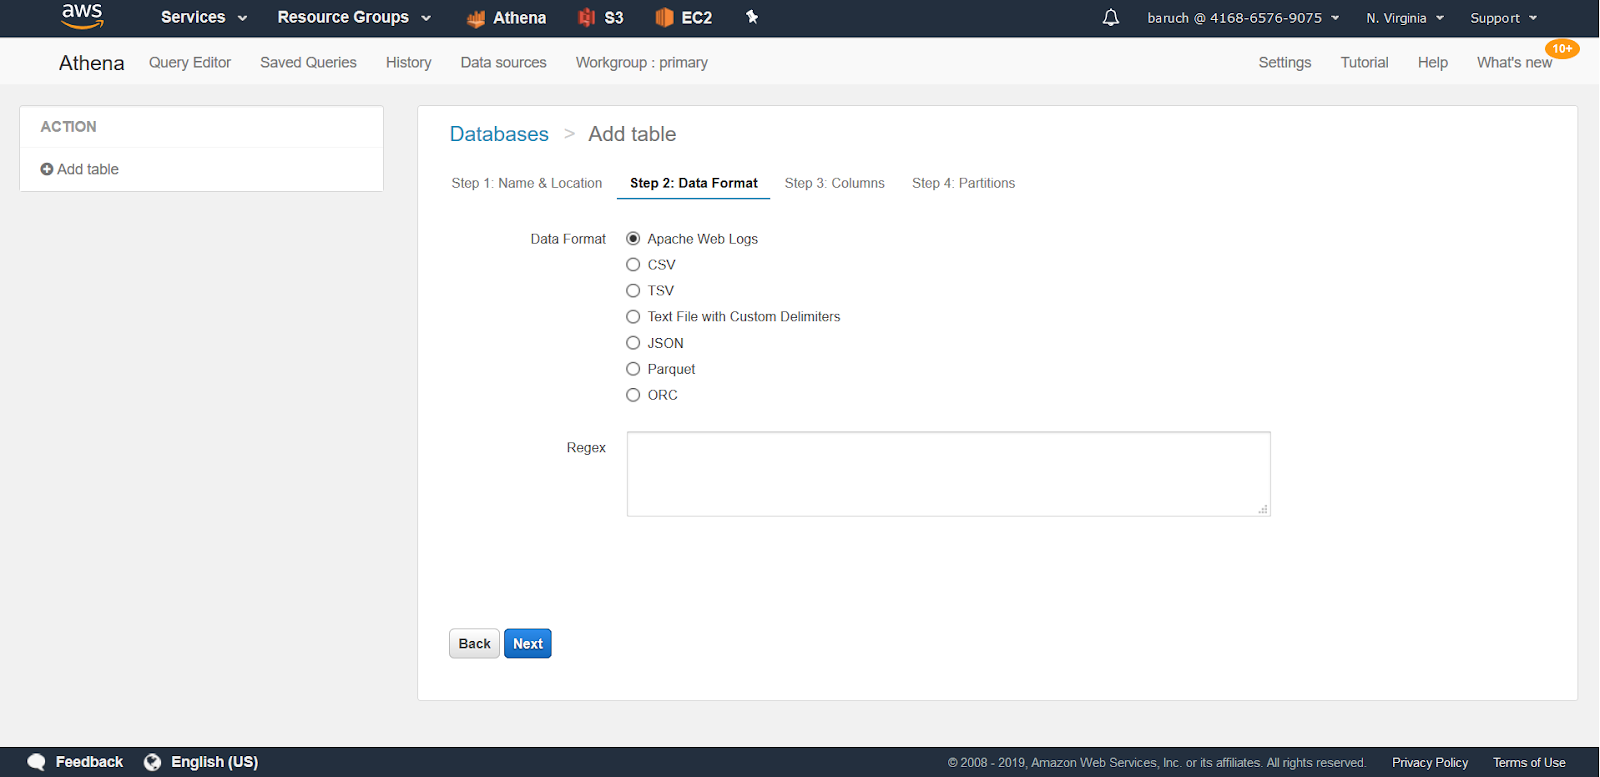Screen dimensions: 1600x777
Task: Open Terms of Use link
Action: click(1529, 762)
